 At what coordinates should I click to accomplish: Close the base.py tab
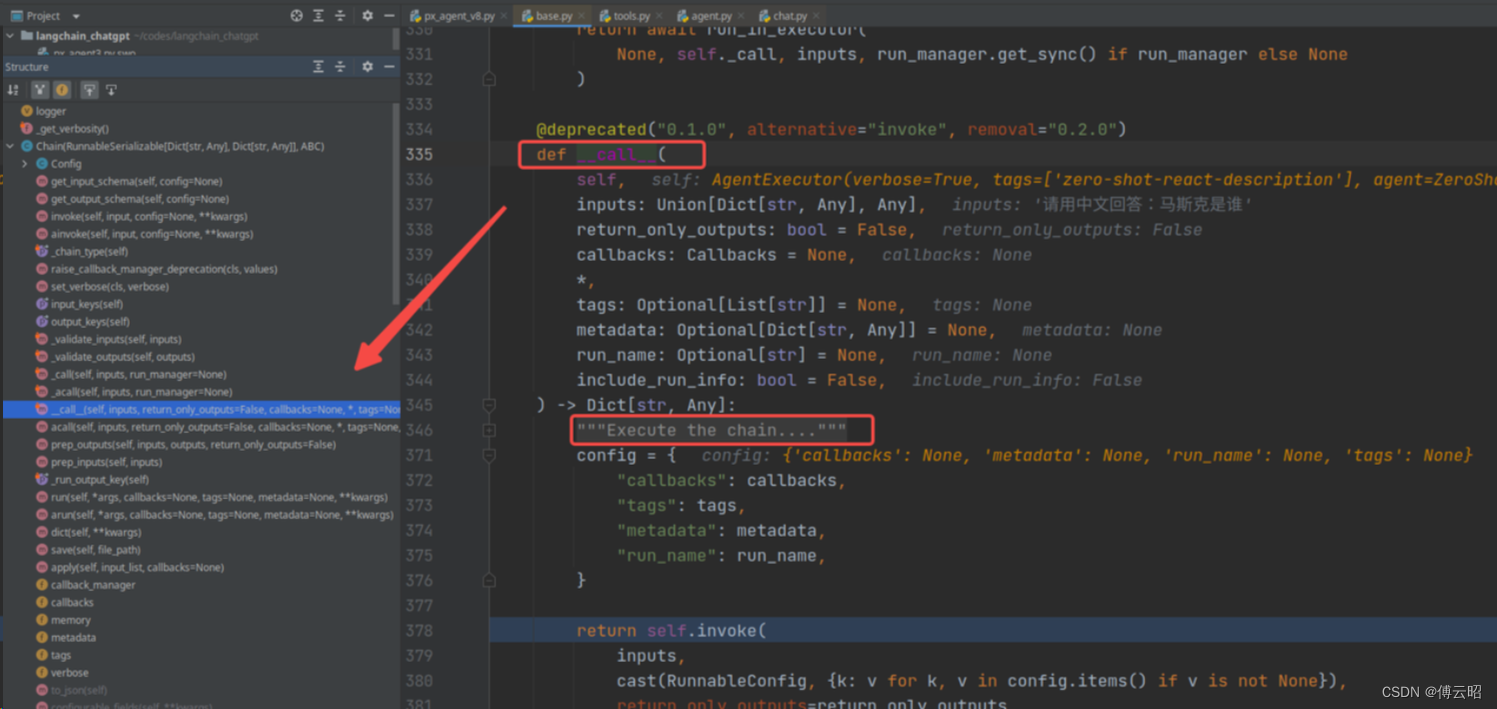pyautogui.click(x=581, y=16)
